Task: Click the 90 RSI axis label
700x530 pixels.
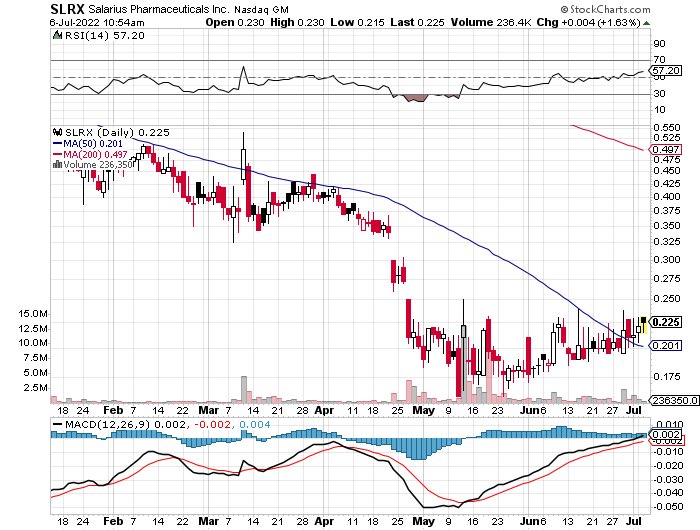Action: (x=659, y=43)
